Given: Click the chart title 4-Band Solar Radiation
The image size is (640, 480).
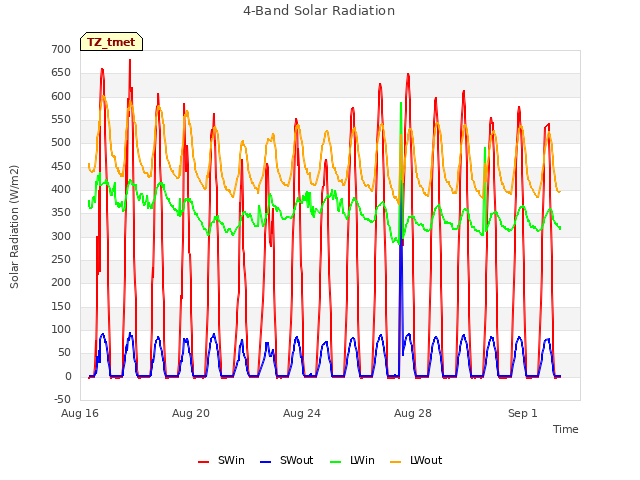Looking at the screenshot, I should point(319,11).
